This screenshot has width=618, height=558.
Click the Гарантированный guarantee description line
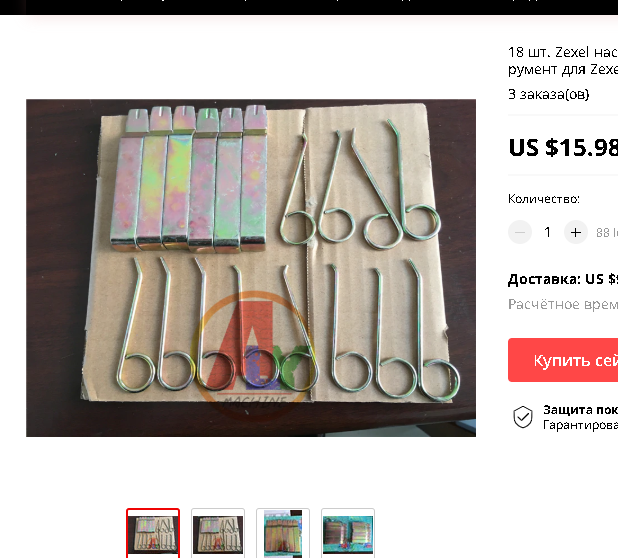pos(580,425)
